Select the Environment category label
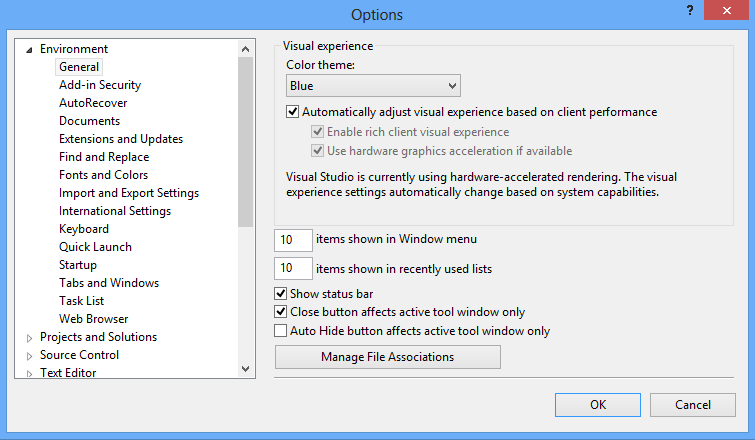This screenshot has height=440, width=755. coord(74,49)
